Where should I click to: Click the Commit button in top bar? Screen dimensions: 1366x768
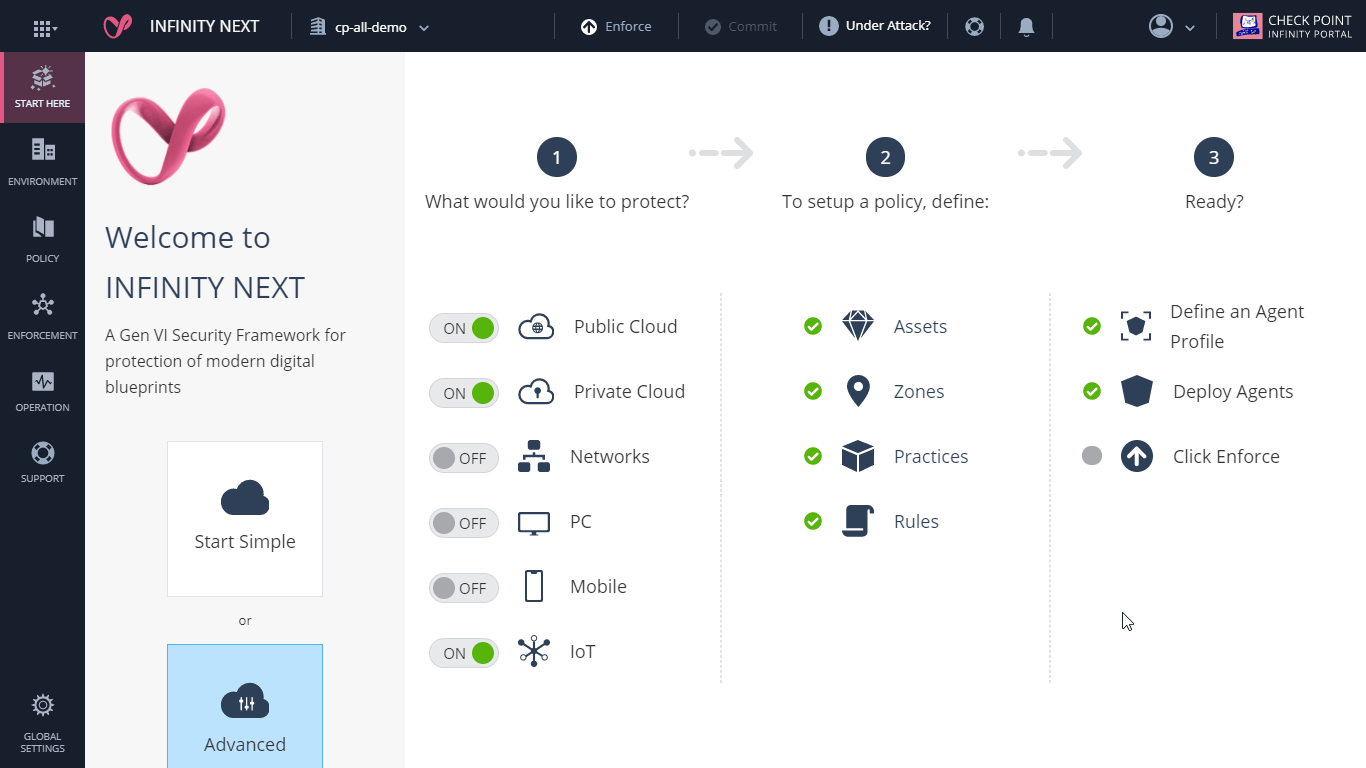(741, 27)
